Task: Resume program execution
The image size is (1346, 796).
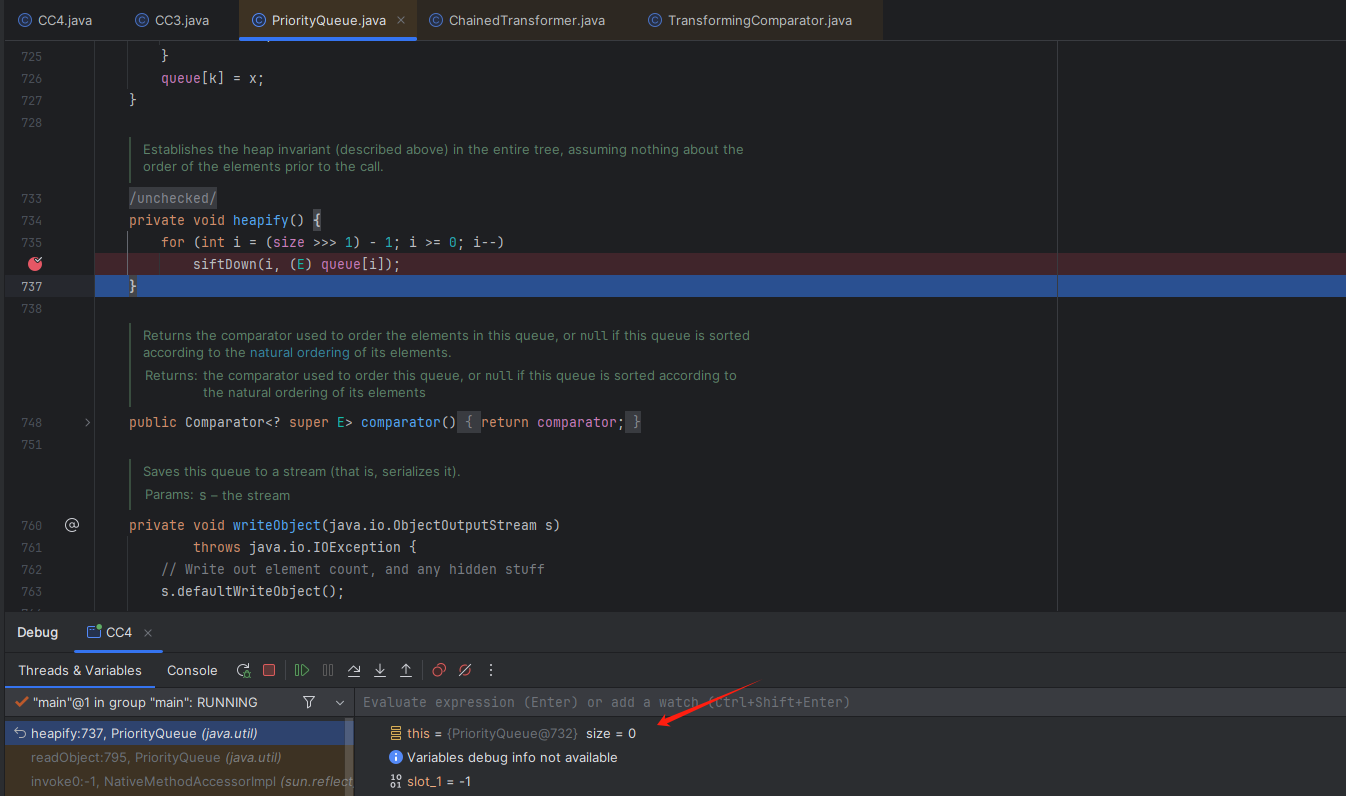Action: (x=302, y=670)
